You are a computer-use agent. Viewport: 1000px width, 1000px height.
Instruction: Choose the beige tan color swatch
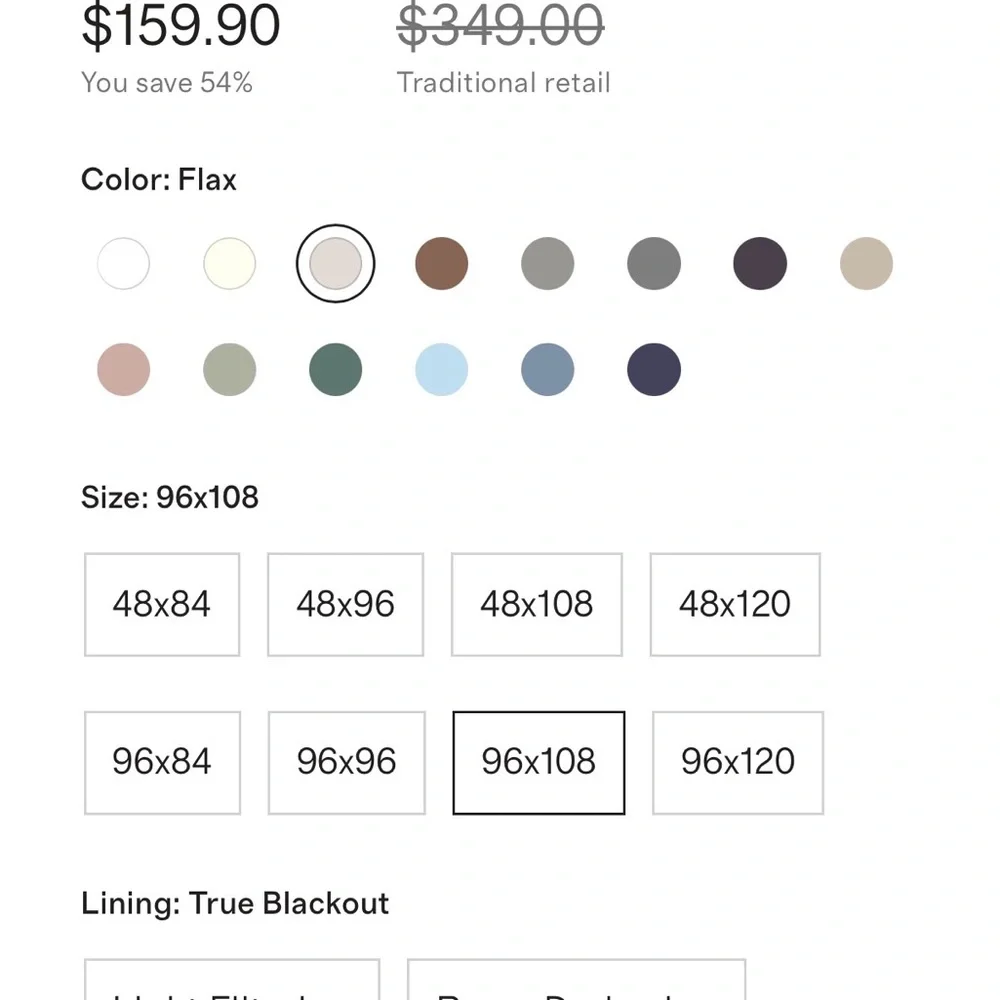866,263
